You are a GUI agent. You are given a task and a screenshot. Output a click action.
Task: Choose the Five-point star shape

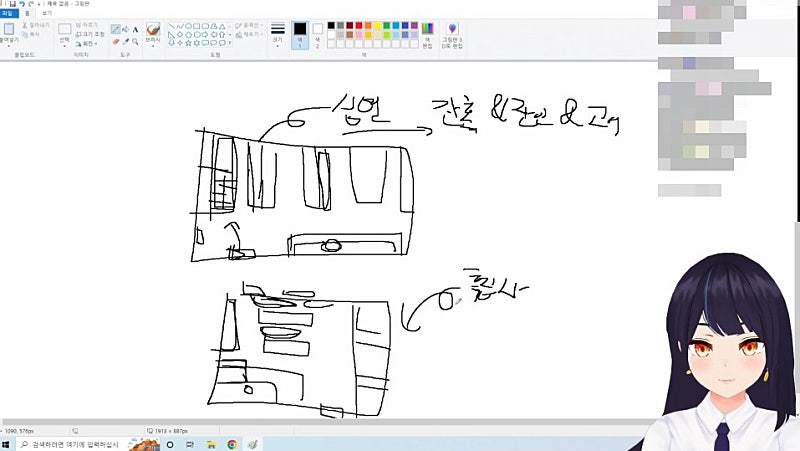pyautogui.click(x=188, y=43)
